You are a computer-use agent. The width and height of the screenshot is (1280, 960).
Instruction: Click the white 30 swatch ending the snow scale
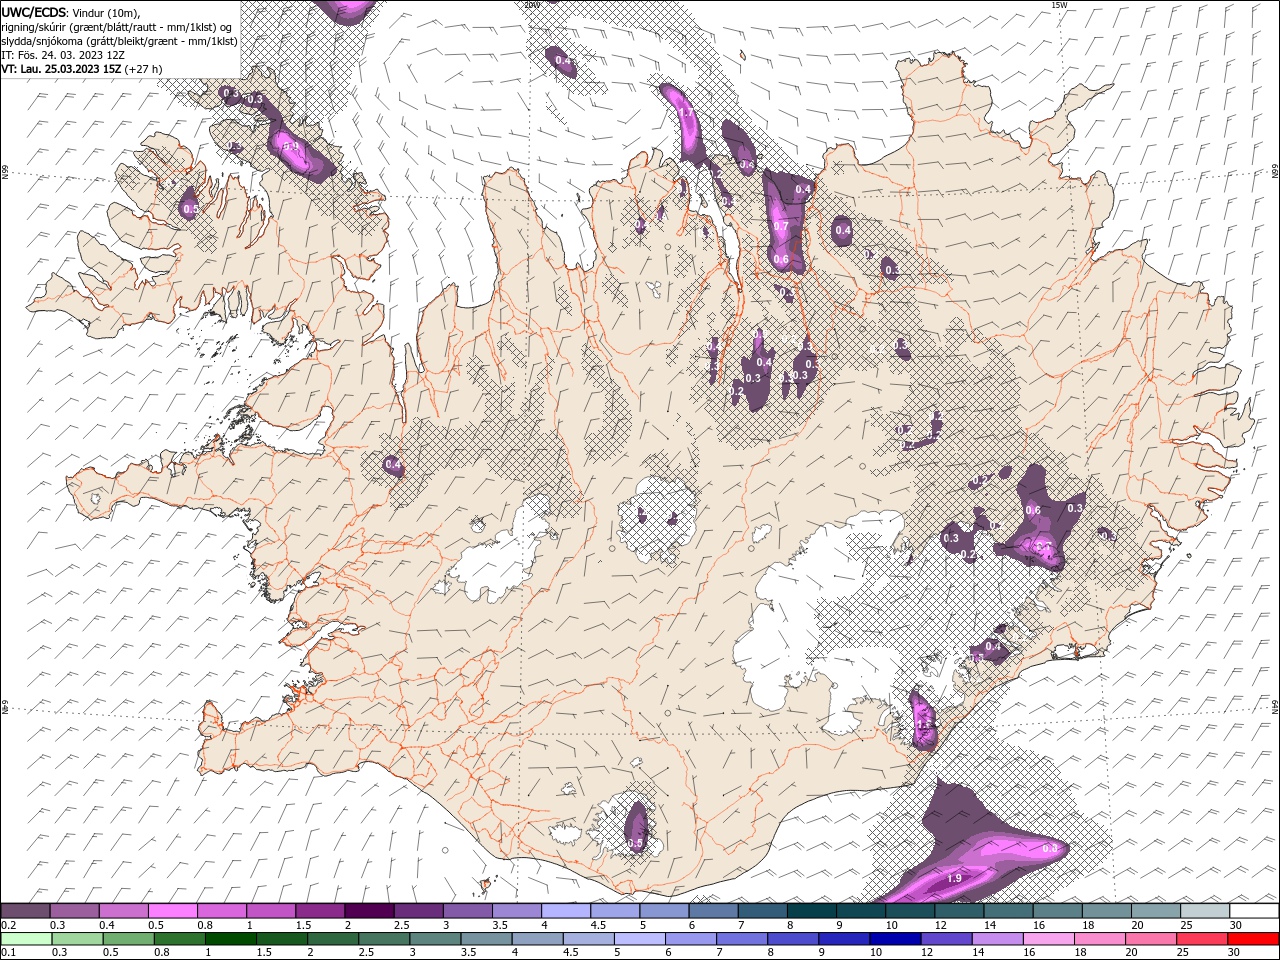[x=1253, y=911]
